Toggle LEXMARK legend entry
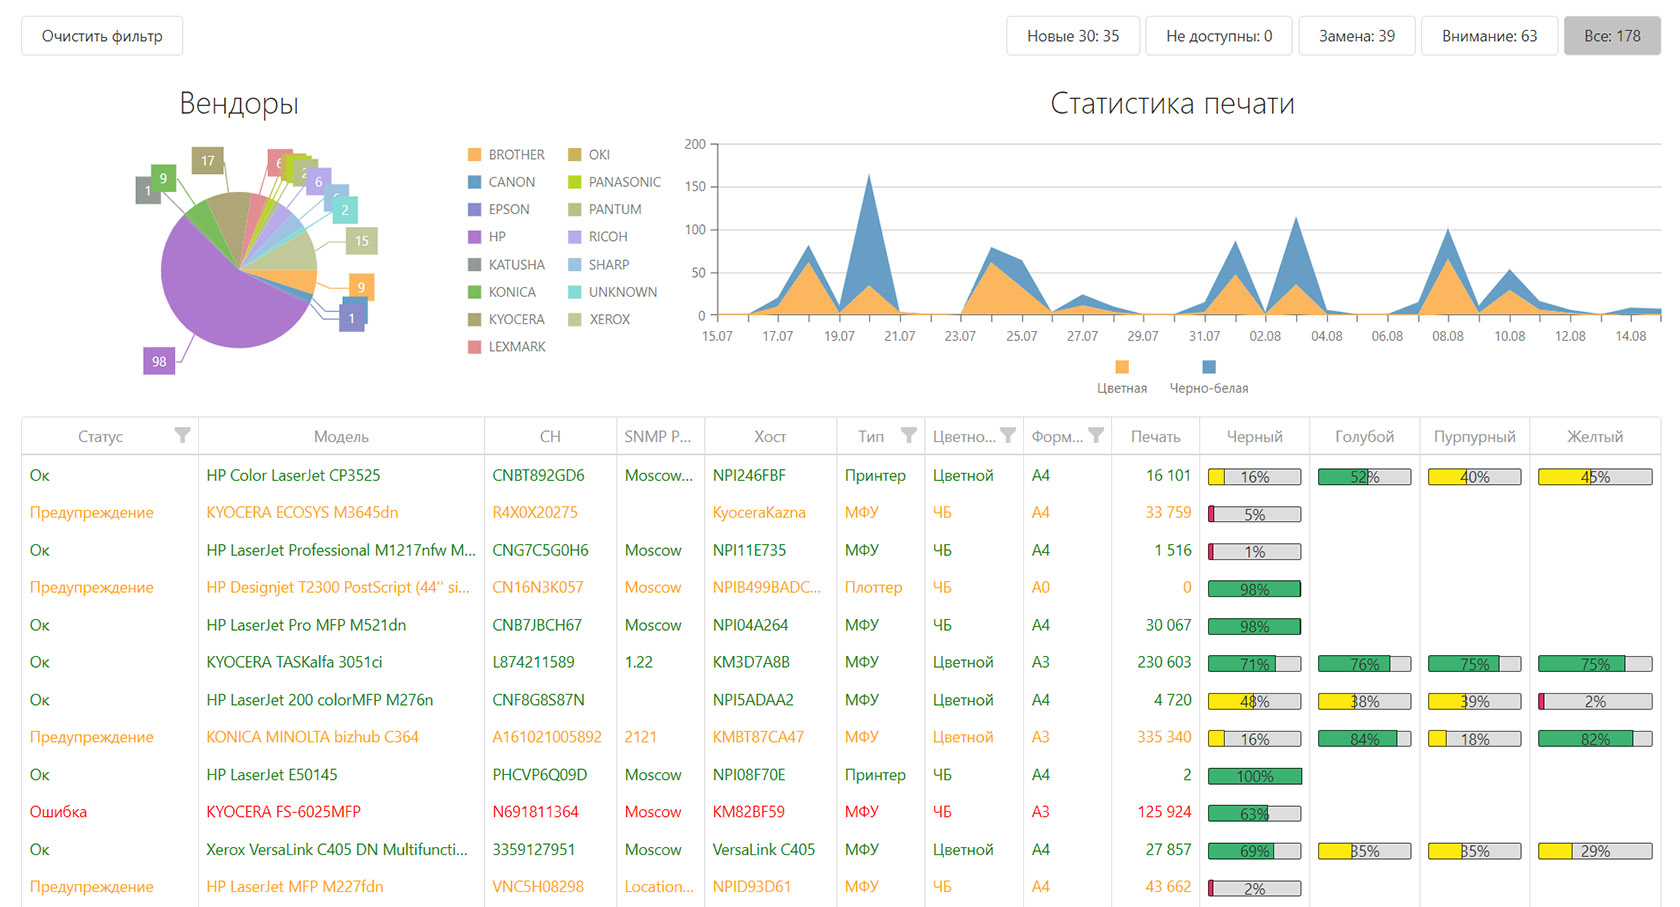The width and height of the screenshot is (1680, 907). 507,347
